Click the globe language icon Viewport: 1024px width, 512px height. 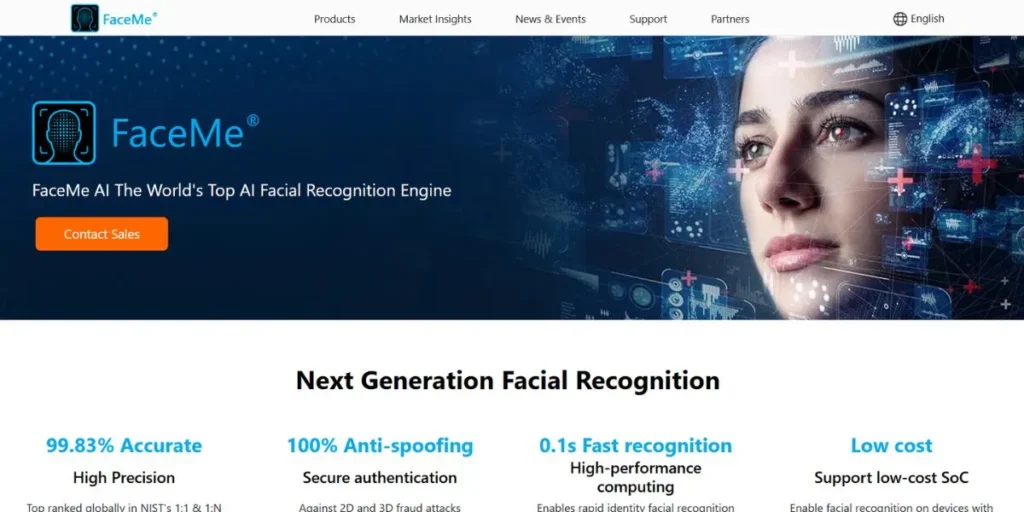pyautogui.click(x=900, y=19)
